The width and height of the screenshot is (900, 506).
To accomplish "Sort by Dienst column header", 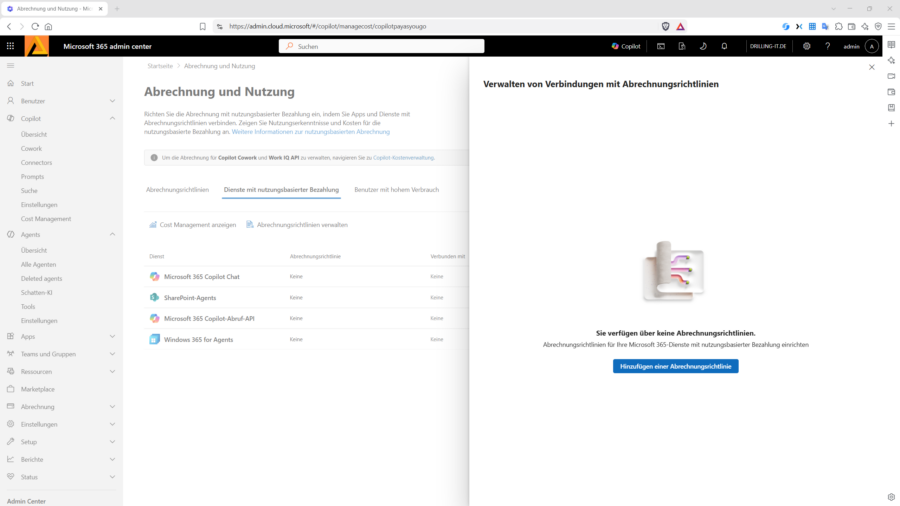I will tap(157, 256).
